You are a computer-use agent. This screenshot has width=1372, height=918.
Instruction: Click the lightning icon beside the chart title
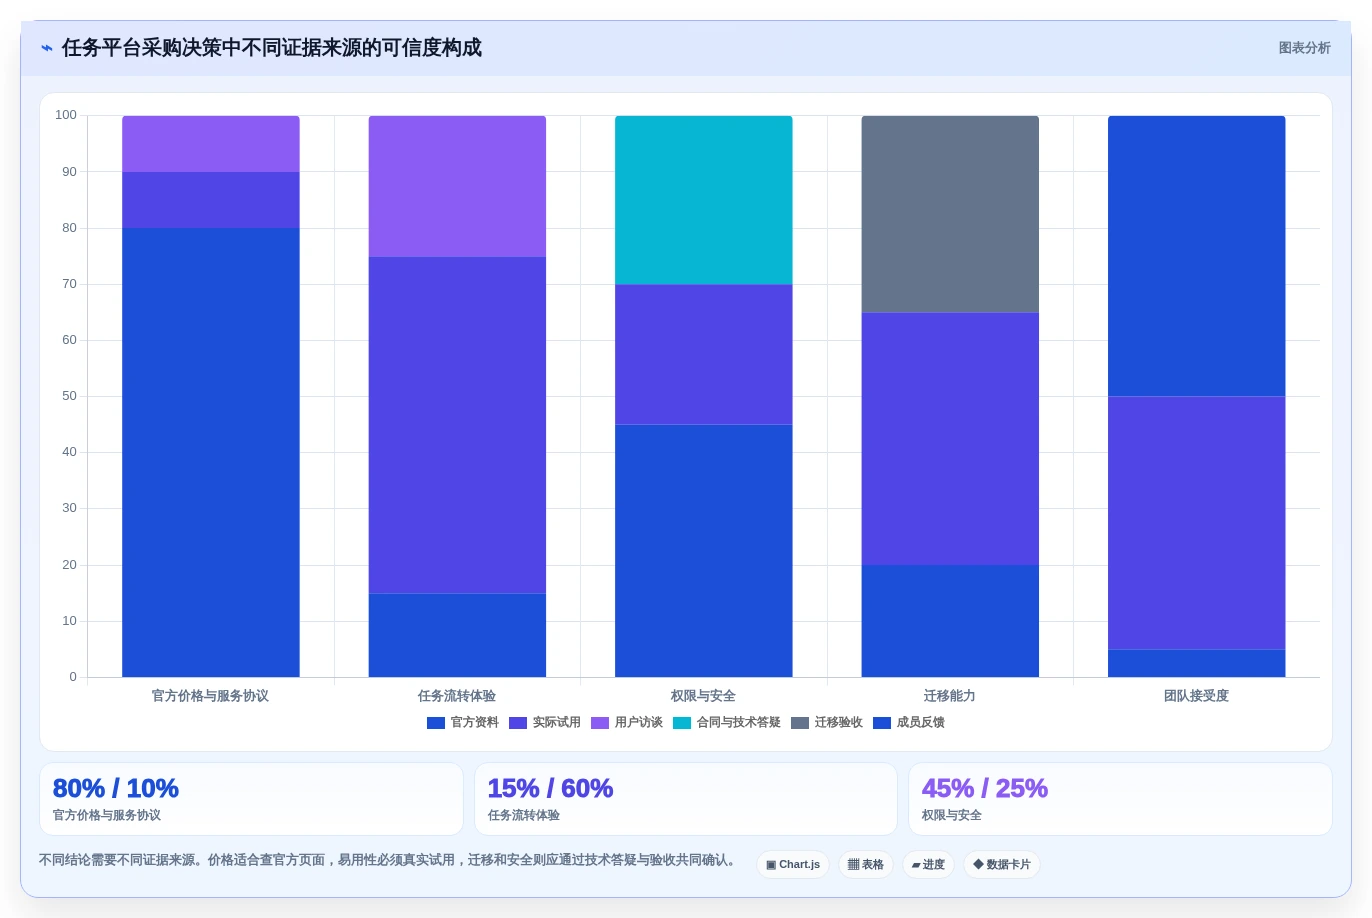(47, 48)
